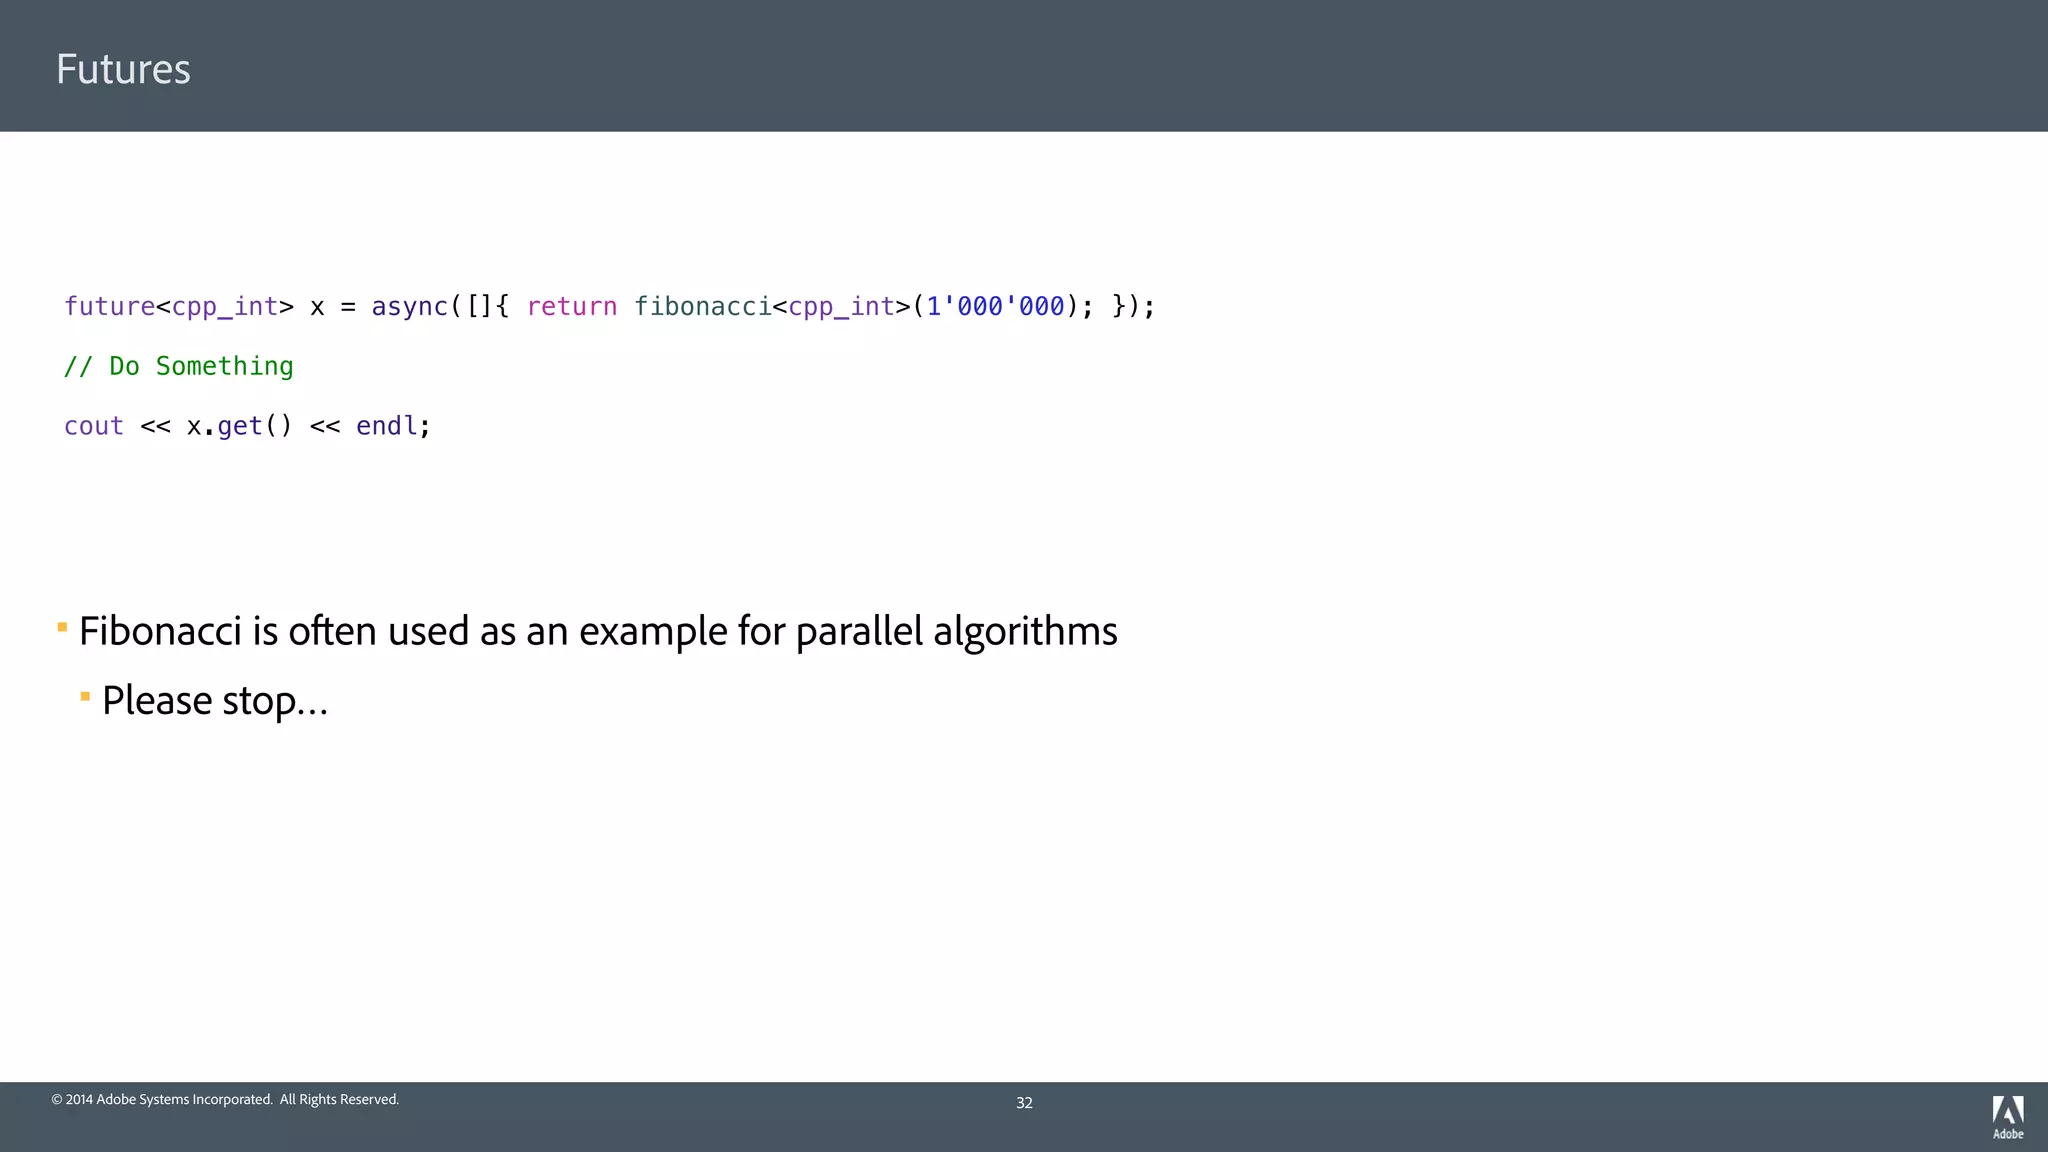
Task: Click the orange bullet before Fibonacci sentence
Action: [x=62, y=628]
